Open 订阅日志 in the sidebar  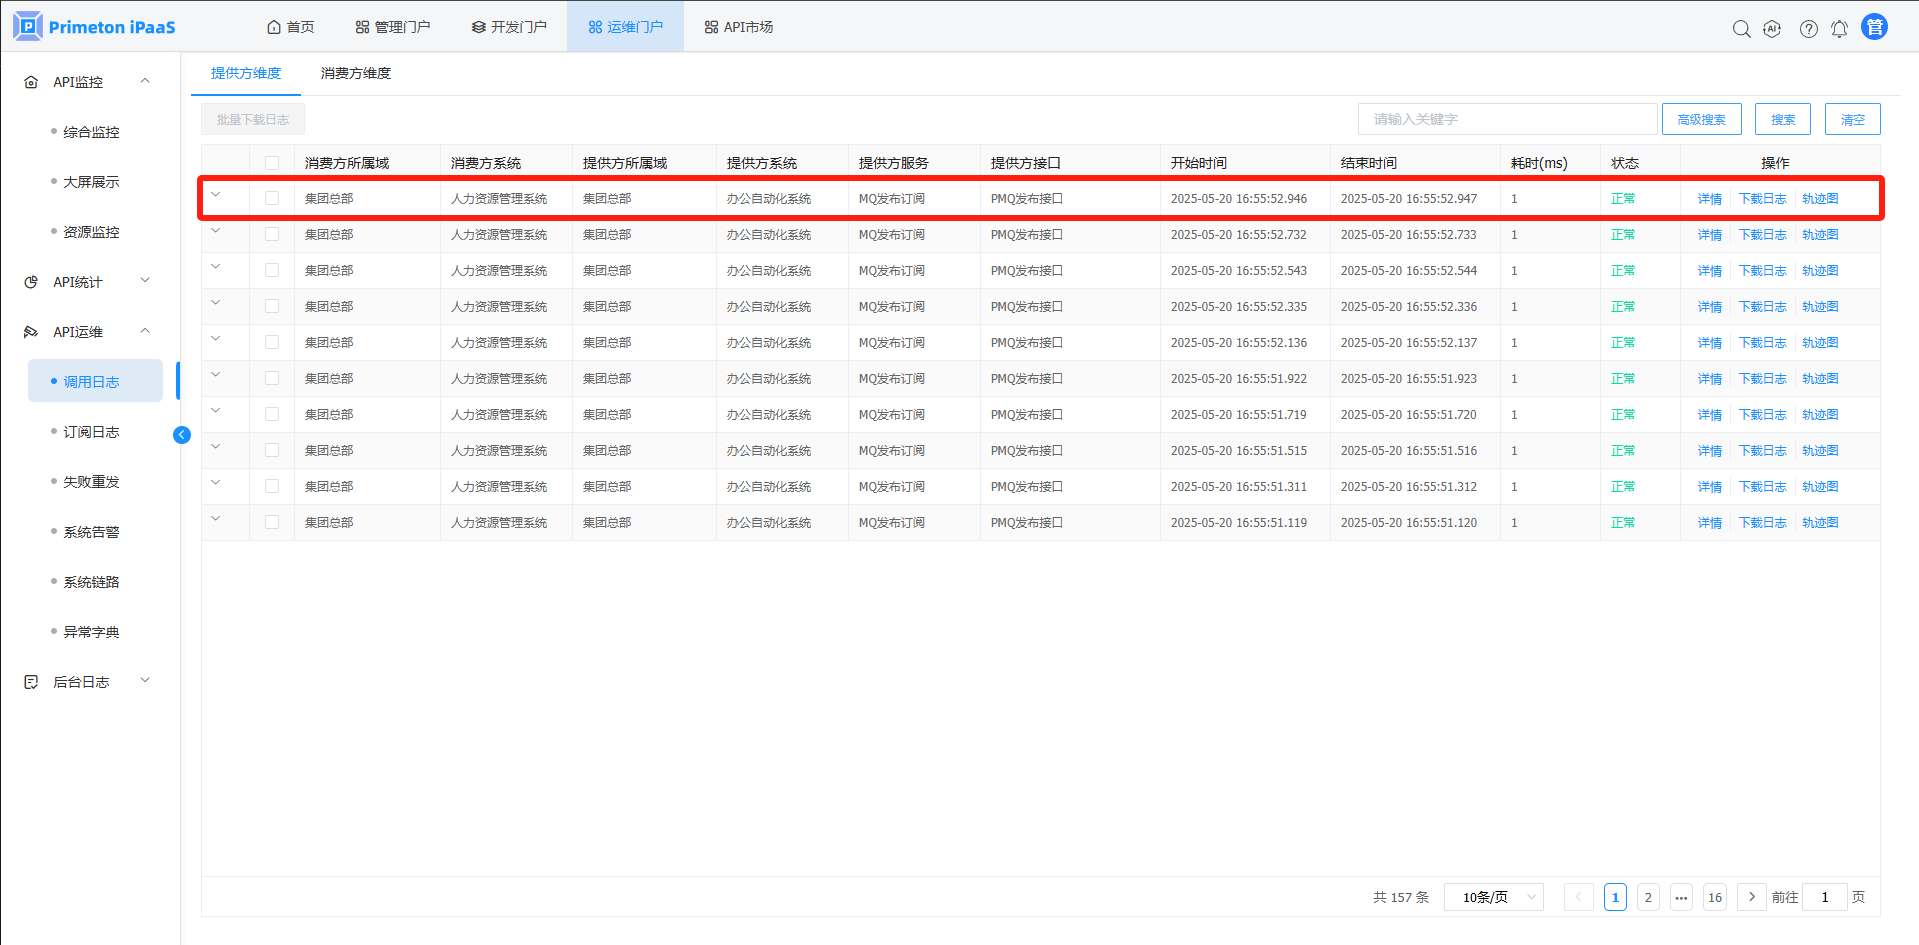click(x=91, y=432)
